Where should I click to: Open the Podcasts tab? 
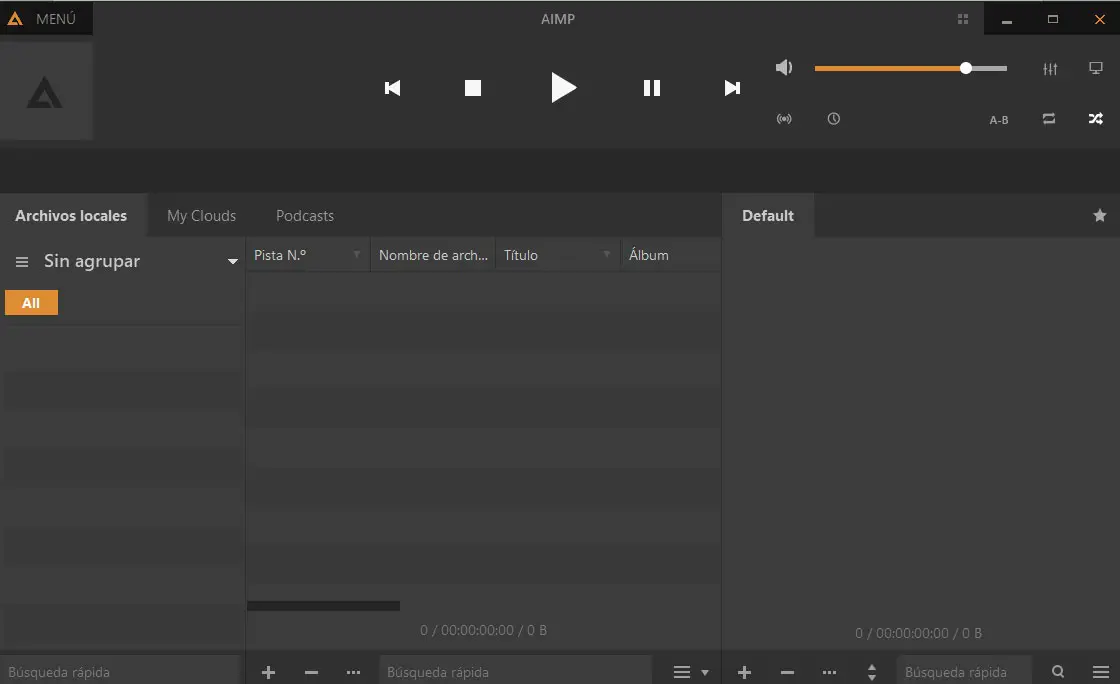pyautogui.click(x=305, y=216)
